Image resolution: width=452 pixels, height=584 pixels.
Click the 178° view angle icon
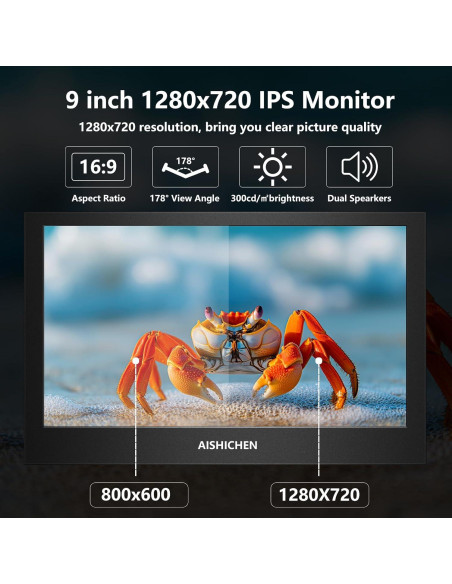coord(185,167)
